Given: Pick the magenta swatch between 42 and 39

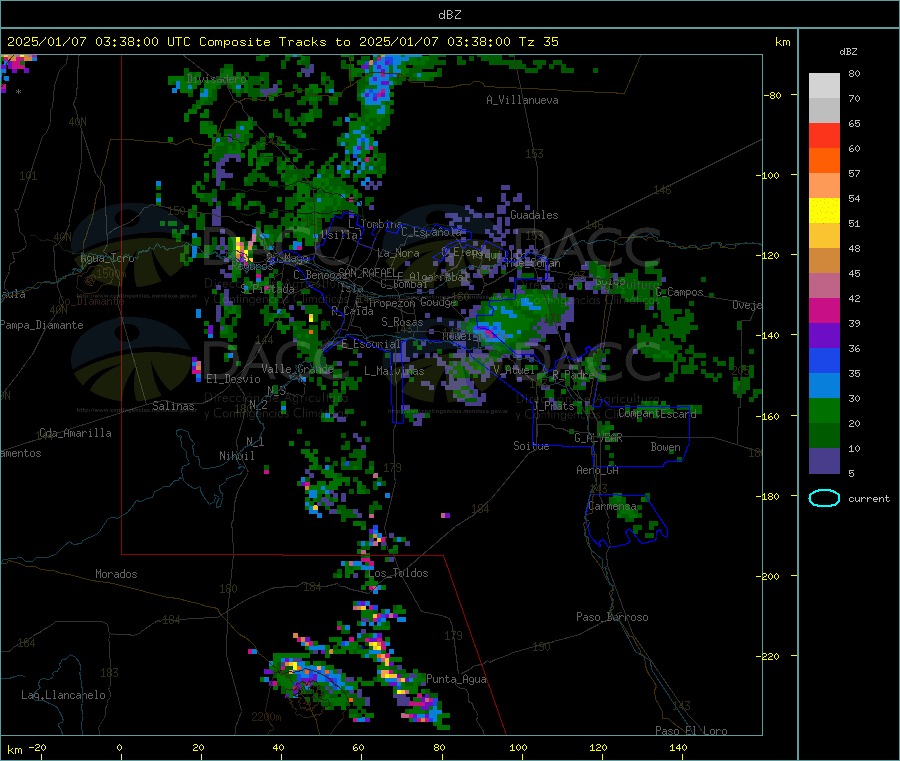Looking at the screenshot, I should pos(824,310).
